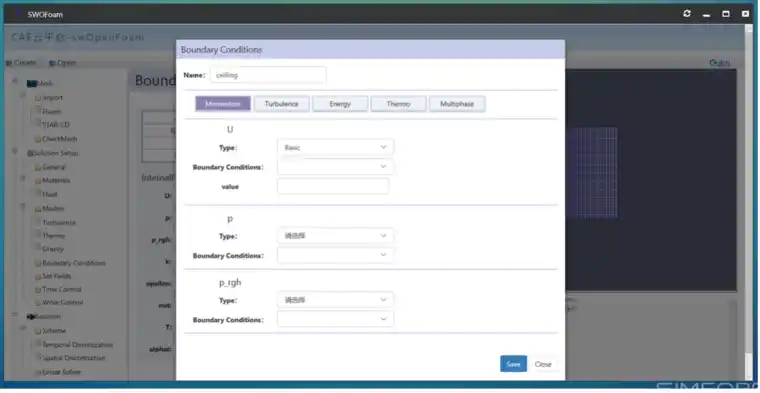
Task: Select the Multiphase tab
Action: 457,104
